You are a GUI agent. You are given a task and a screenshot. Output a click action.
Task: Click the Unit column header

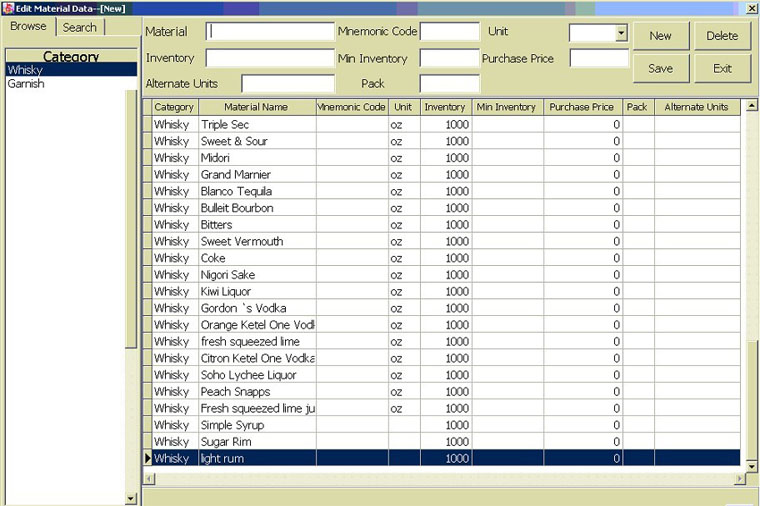[x=404, y=107]
